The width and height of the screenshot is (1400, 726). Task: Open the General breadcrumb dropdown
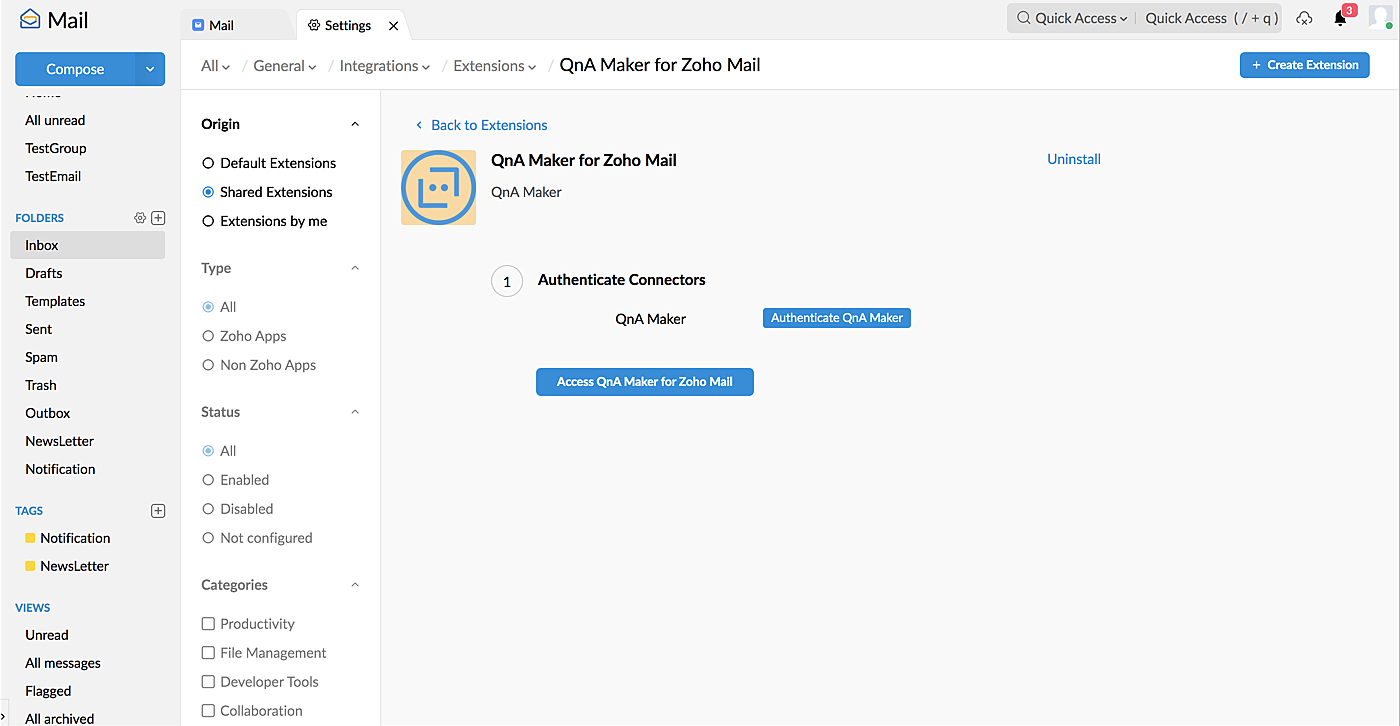(285, 66)
